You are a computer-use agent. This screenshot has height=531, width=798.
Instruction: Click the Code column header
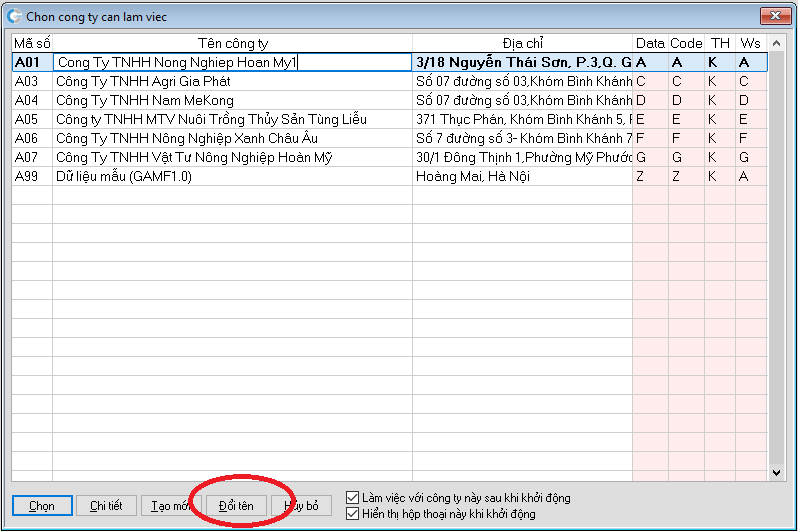pos(687,43)
